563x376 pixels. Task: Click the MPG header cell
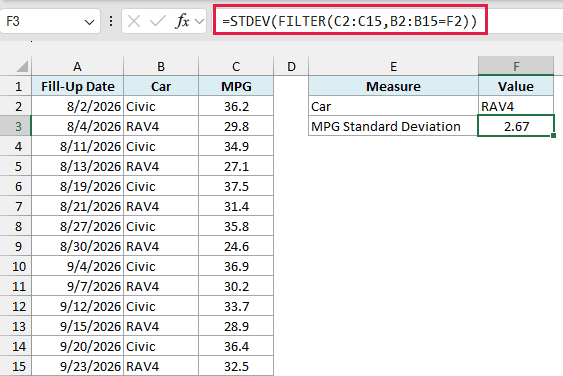click(x=236, y=86)
